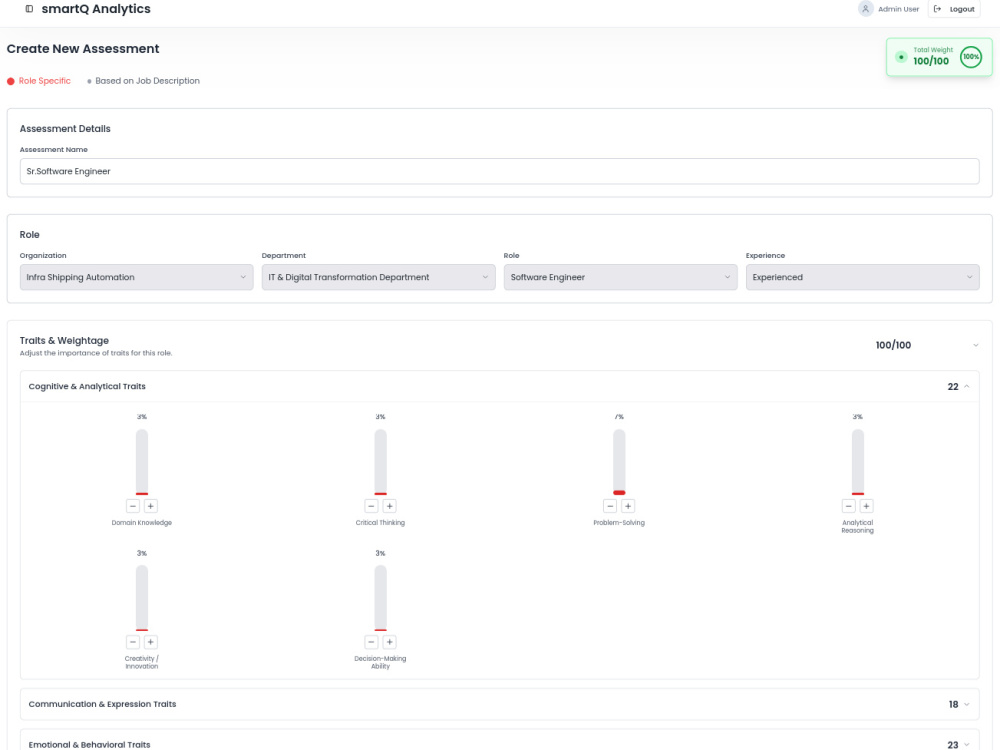The width and height of the screenshot is (1000, 750).
Task: Click the Domain Knowledge vertical slider
Action: 142,462
